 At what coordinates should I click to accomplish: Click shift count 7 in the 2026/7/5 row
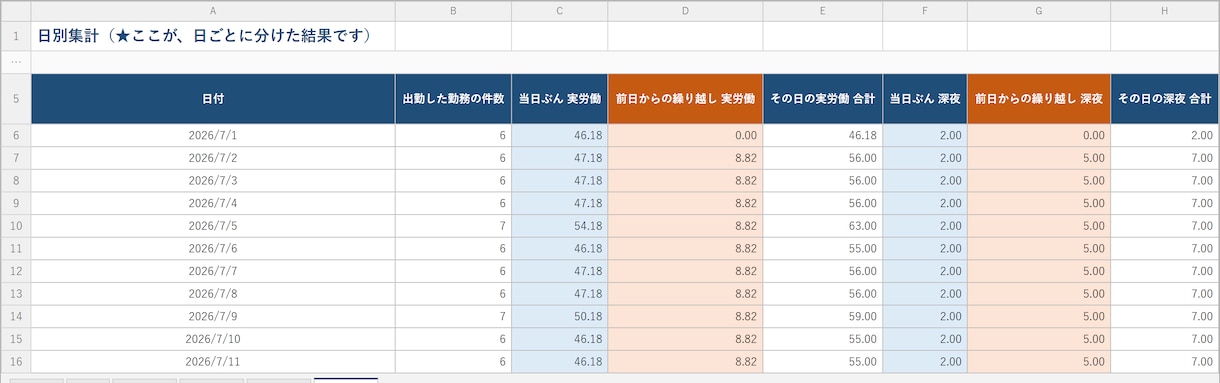pos(453,226)
